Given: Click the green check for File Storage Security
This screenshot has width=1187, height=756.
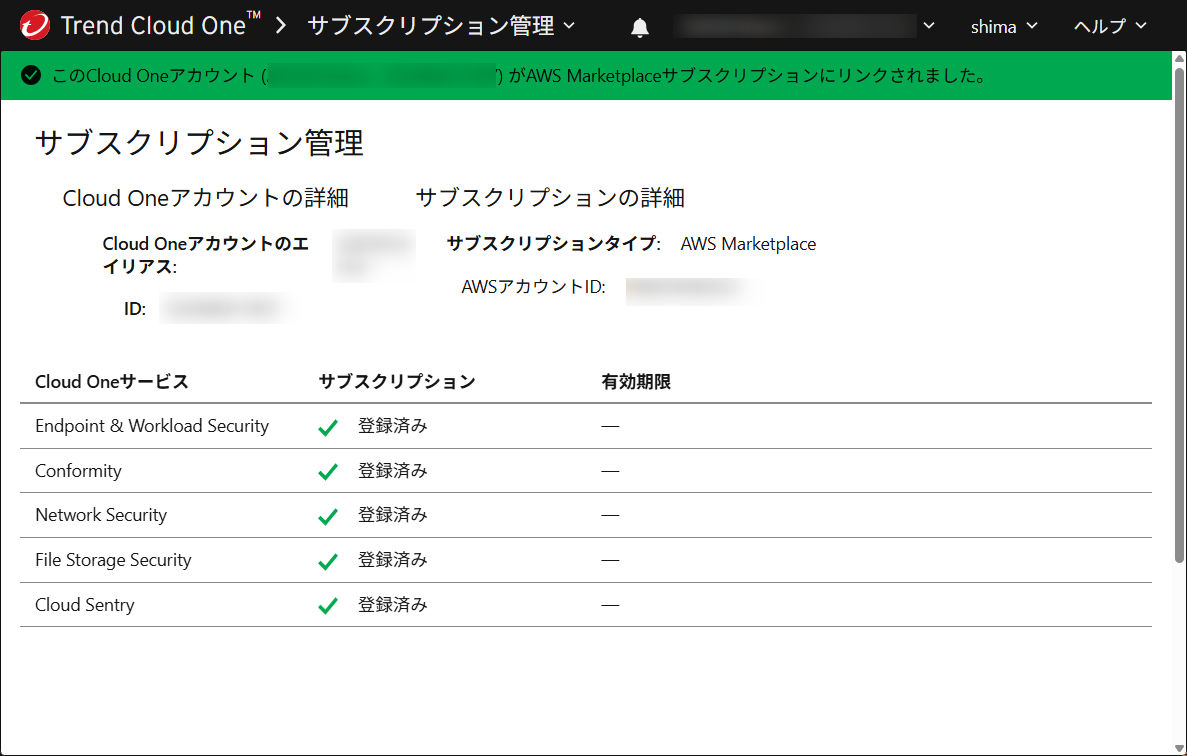Looking at the screenshot, I should pos(328,562).
